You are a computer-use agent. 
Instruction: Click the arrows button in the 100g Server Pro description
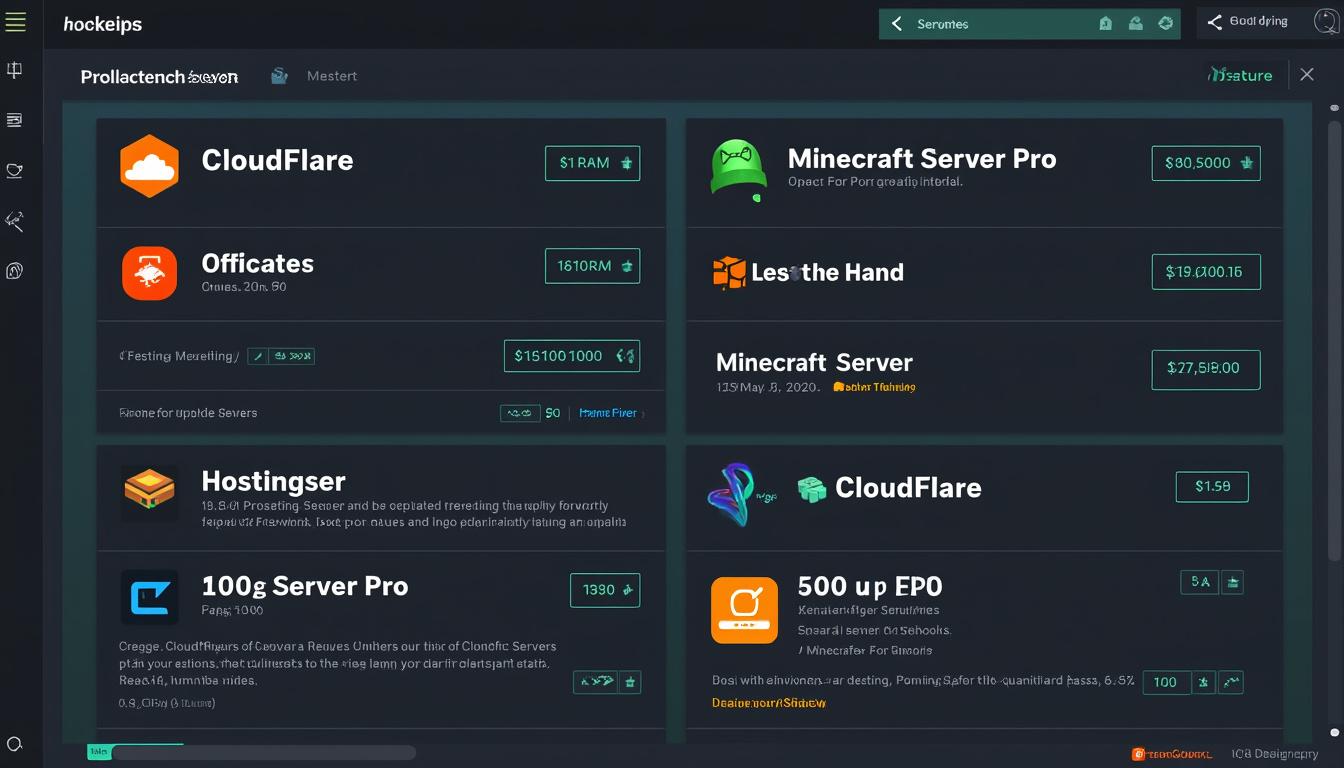[x=595, y=682]
